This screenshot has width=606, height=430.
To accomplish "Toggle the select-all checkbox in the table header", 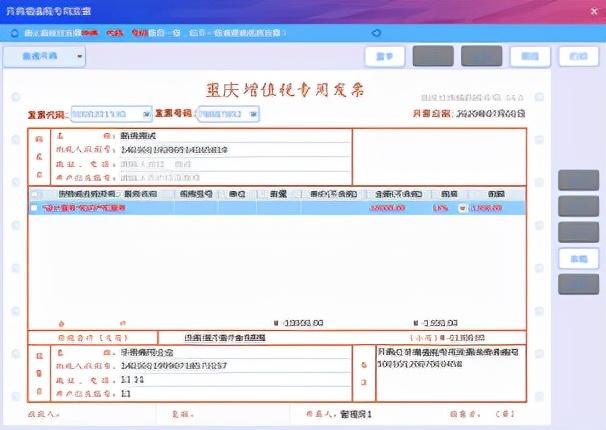I will coord(34,194).
